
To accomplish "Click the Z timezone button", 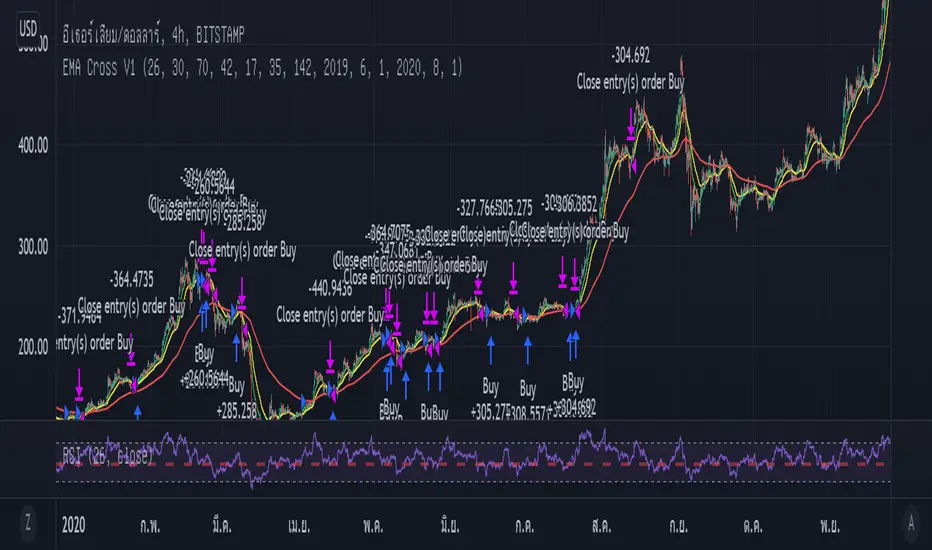I will 27,523.
